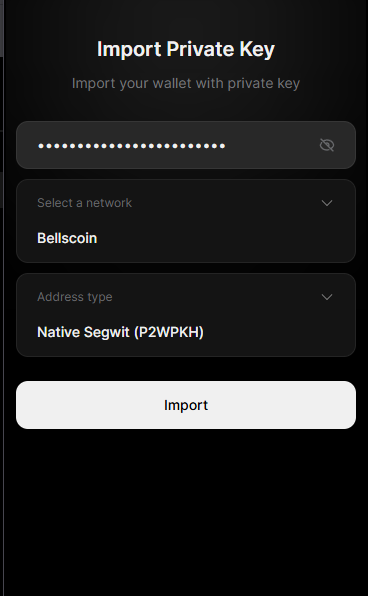Click the Address type label
This screenshot has width=368, height=596.
coord(75,297)
